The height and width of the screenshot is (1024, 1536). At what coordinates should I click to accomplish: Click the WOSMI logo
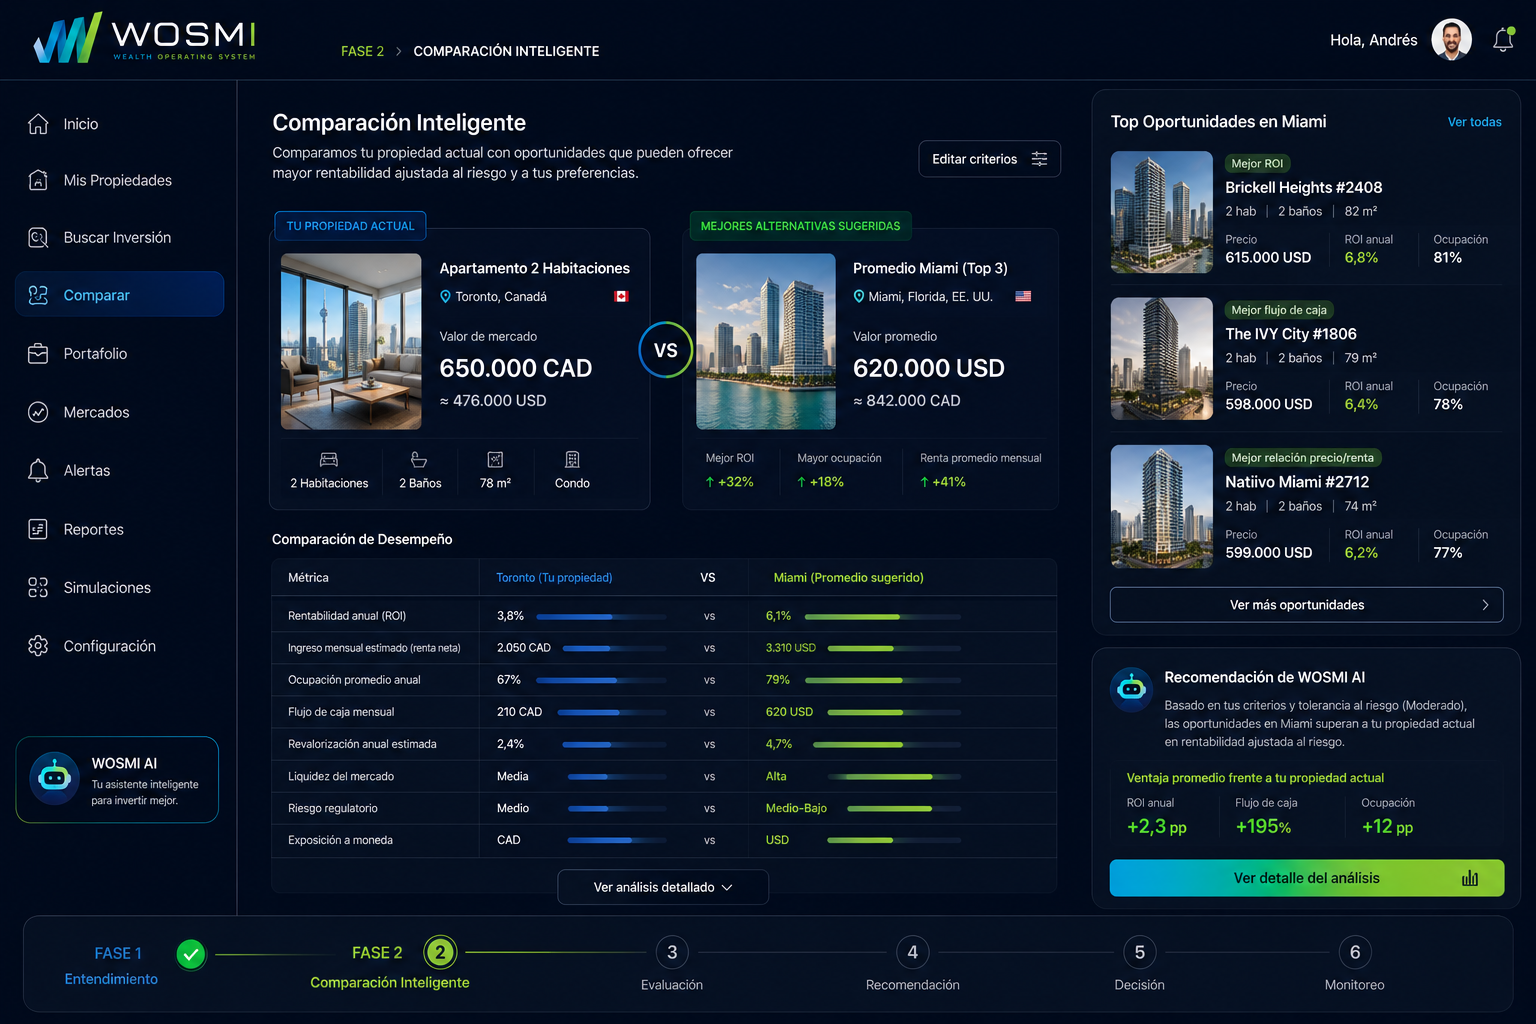144,38
